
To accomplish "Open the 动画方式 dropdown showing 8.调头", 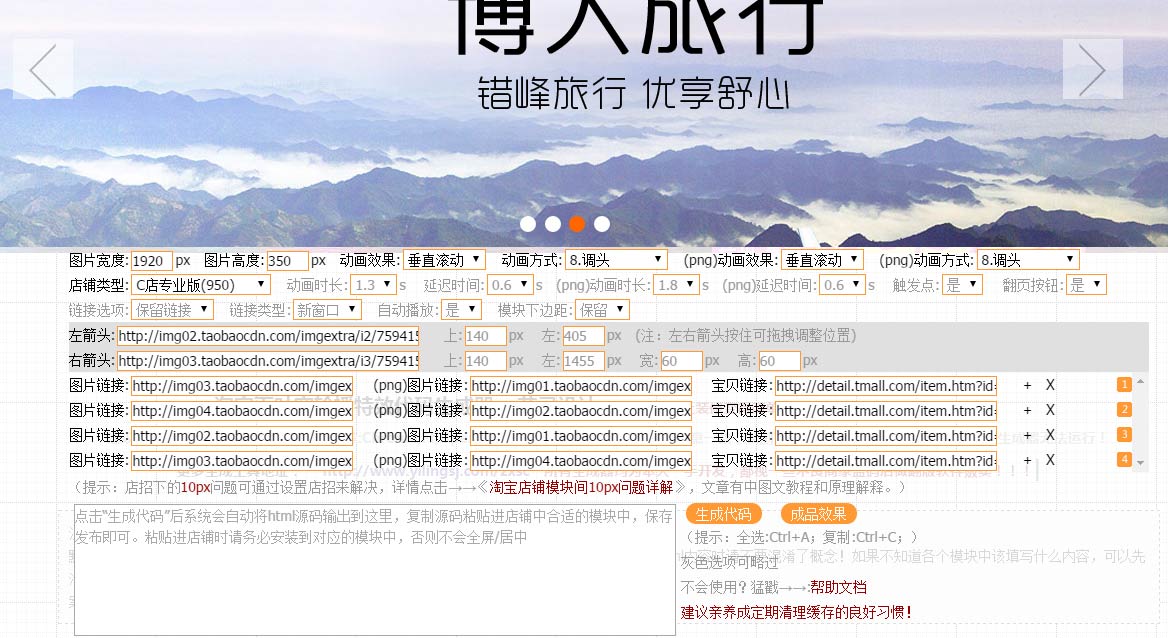I will click(615, 259).
